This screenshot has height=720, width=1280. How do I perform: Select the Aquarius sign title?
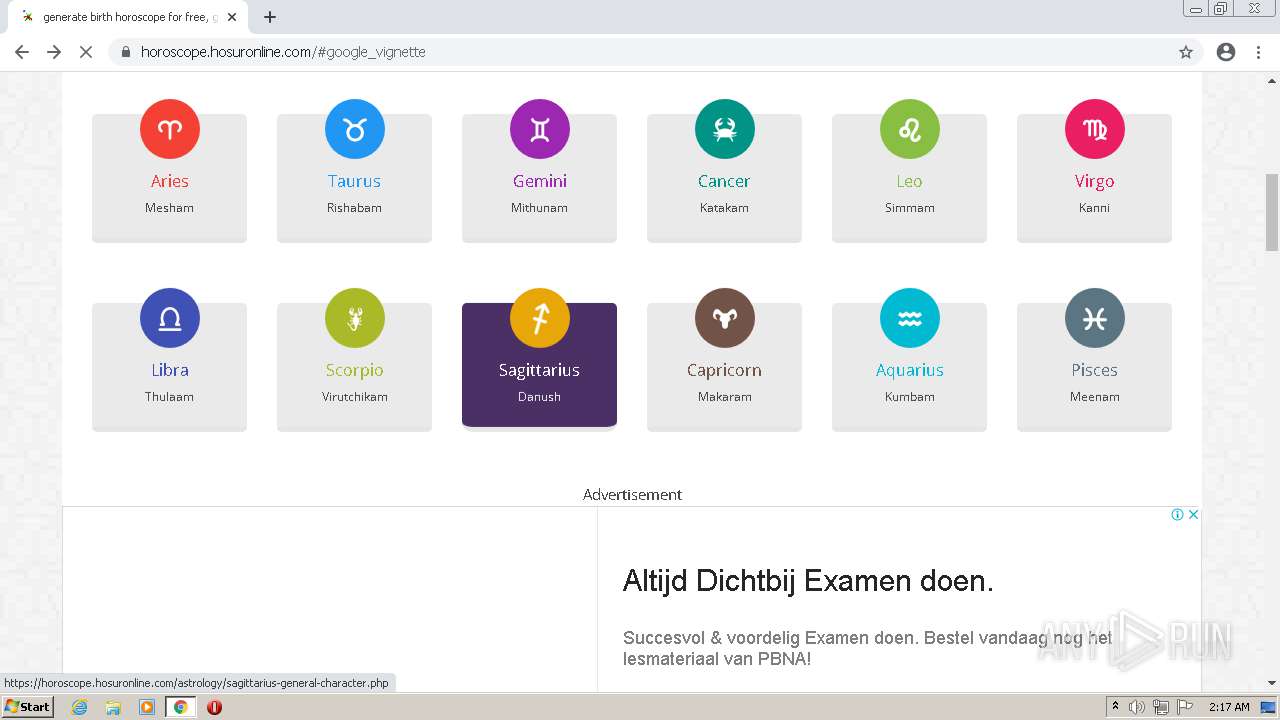pos(910,370)
